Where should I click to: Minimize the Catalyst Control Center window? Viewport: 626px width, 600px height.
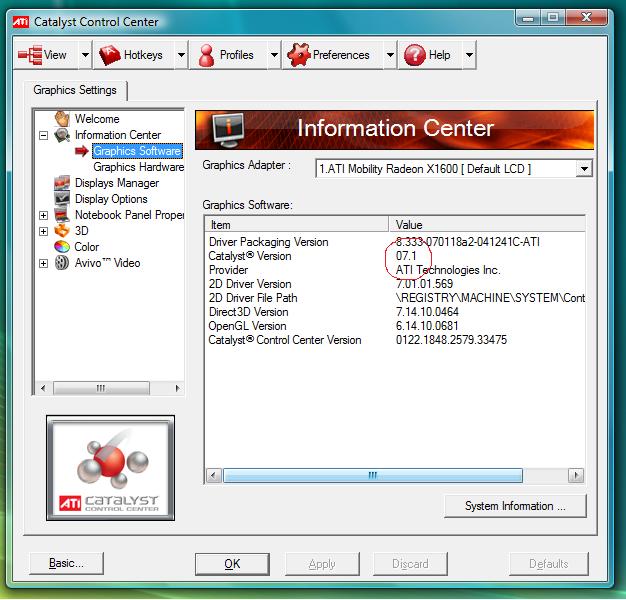528,18
